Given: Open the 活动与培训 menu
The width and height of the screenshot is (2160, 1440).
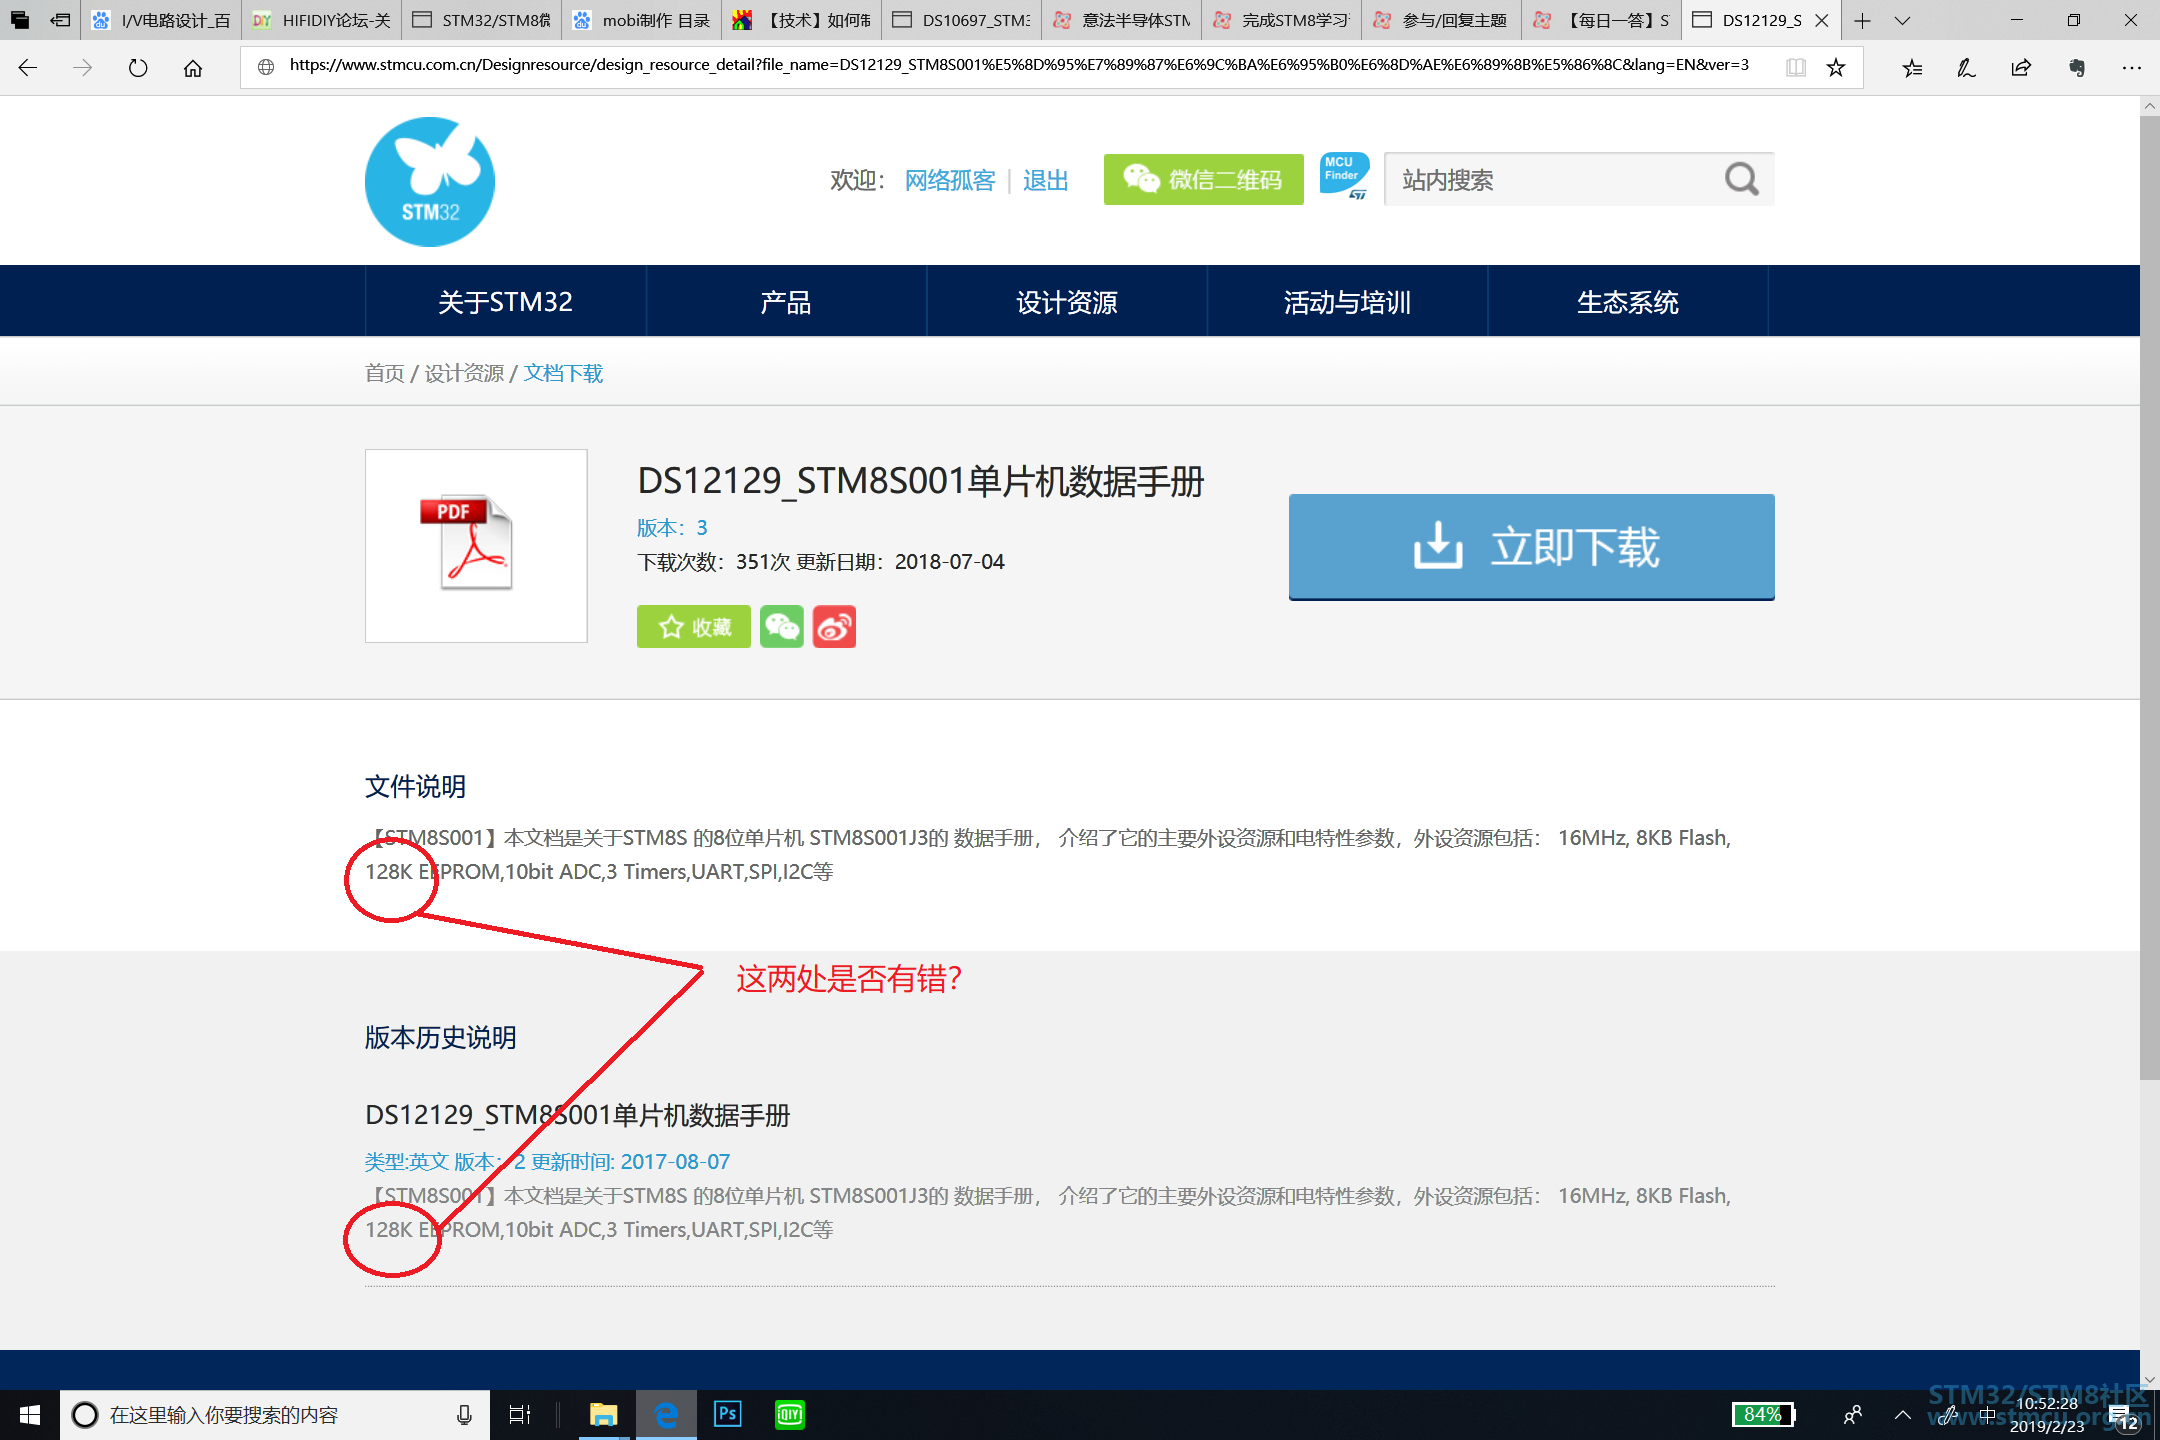Looking at the screenshot, I should [1347, 302].
